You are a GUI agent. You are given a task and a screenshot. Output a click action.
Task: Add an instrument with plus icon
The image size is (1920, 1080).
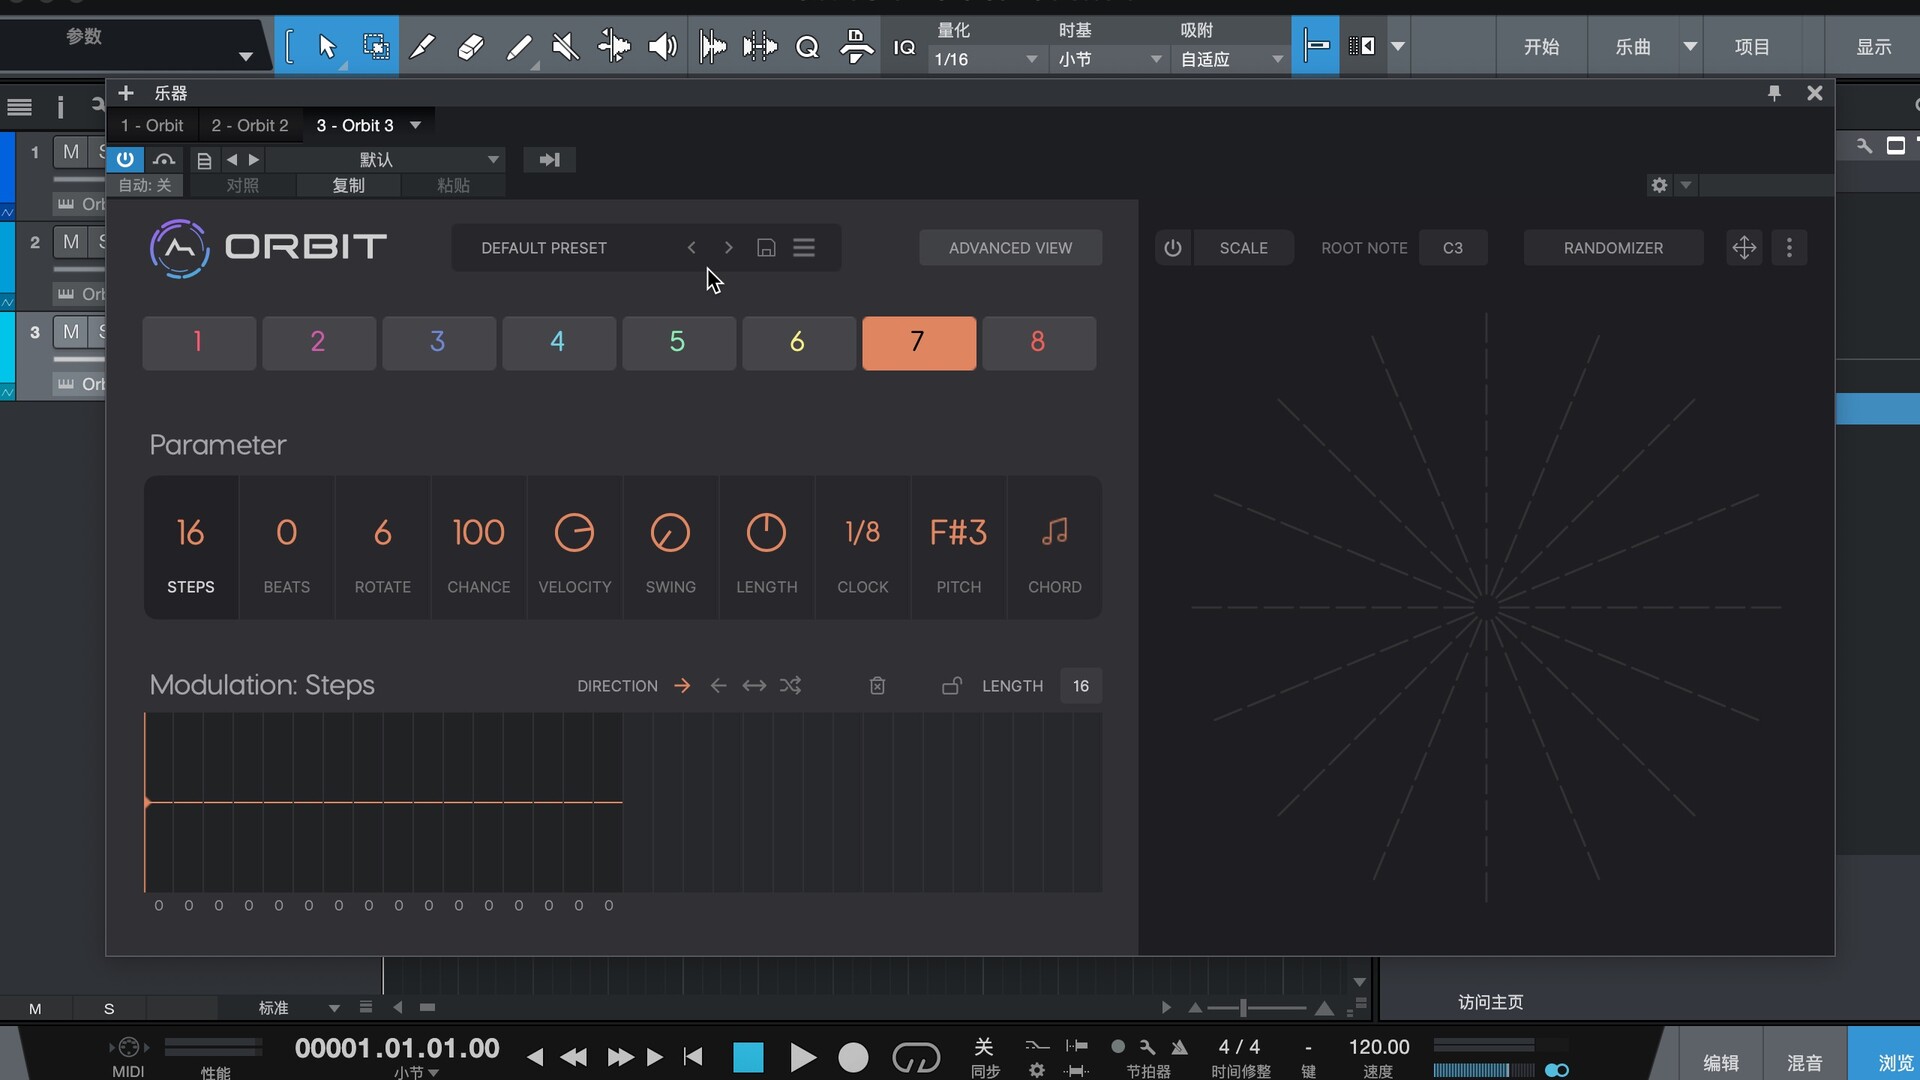point(126,93)
